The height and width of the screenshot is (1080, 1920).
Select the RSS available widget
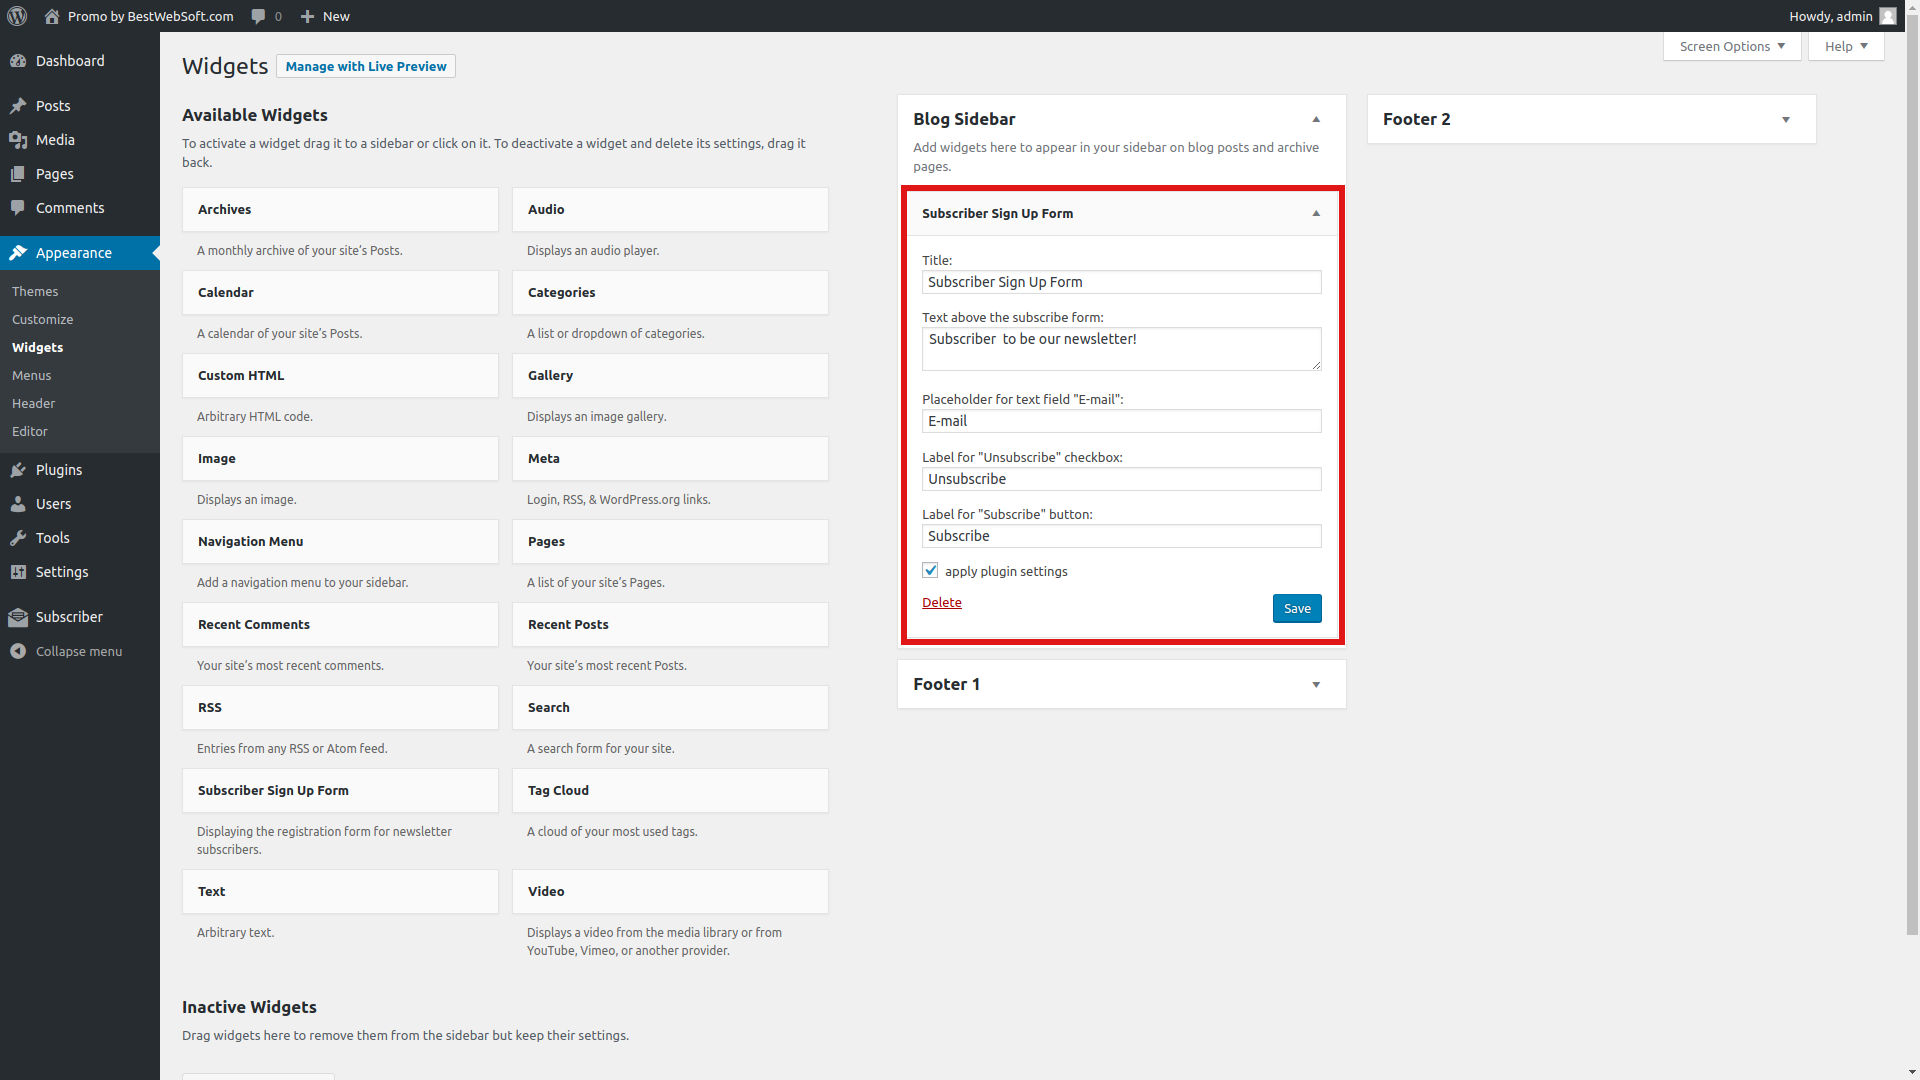click(x=340, y=707)
